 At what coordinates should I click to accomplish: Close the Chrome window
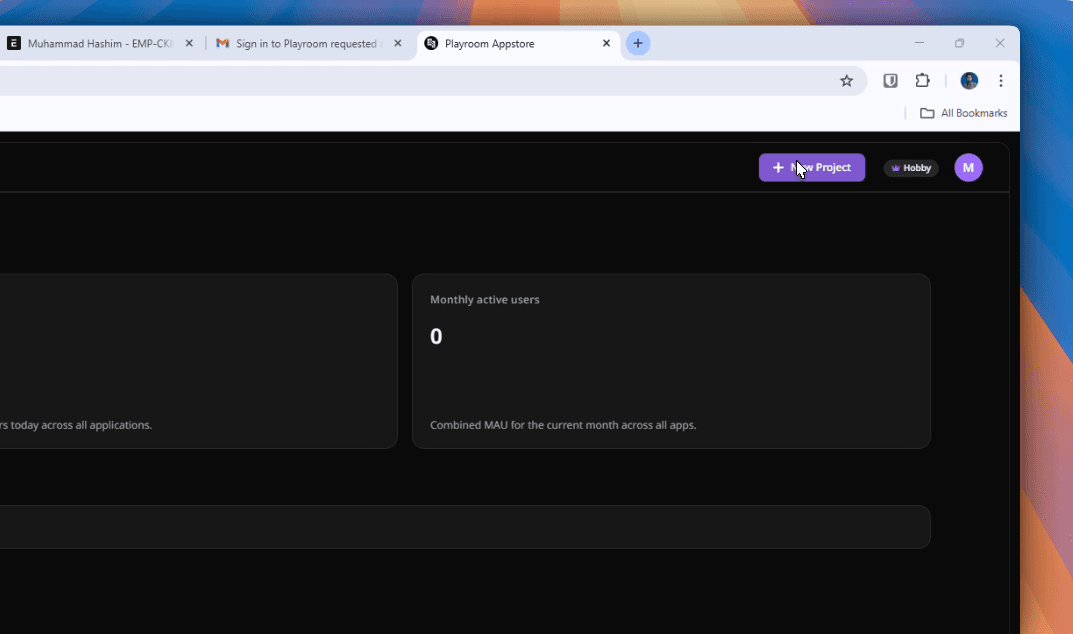click(x=1000, y=43)
